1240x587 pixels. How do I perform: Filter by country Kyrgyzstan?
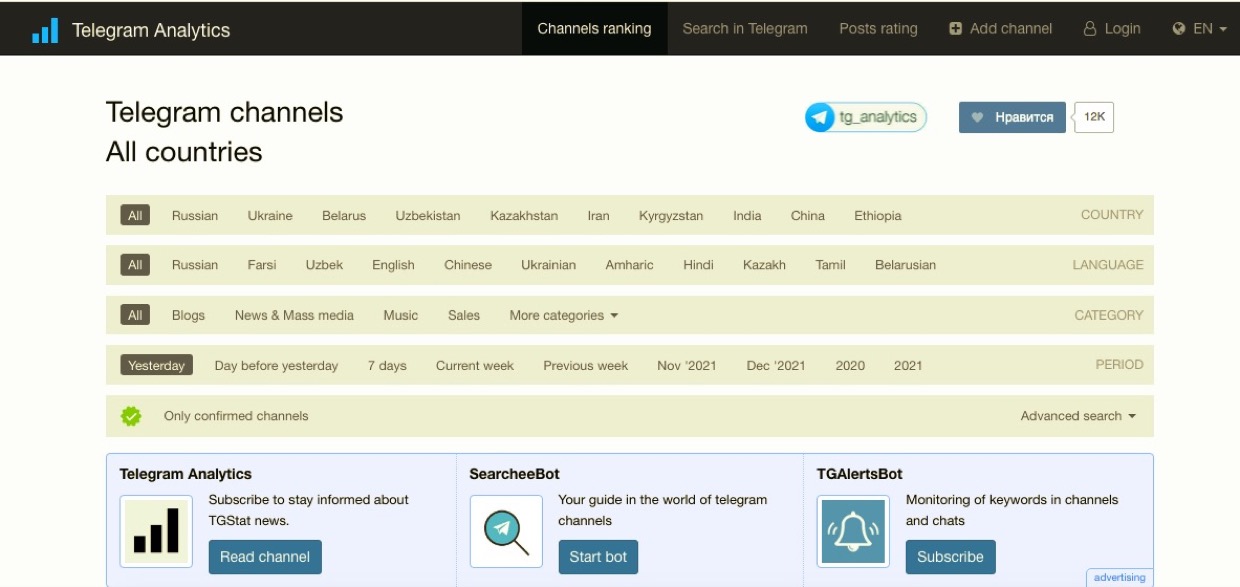point(671,215)
